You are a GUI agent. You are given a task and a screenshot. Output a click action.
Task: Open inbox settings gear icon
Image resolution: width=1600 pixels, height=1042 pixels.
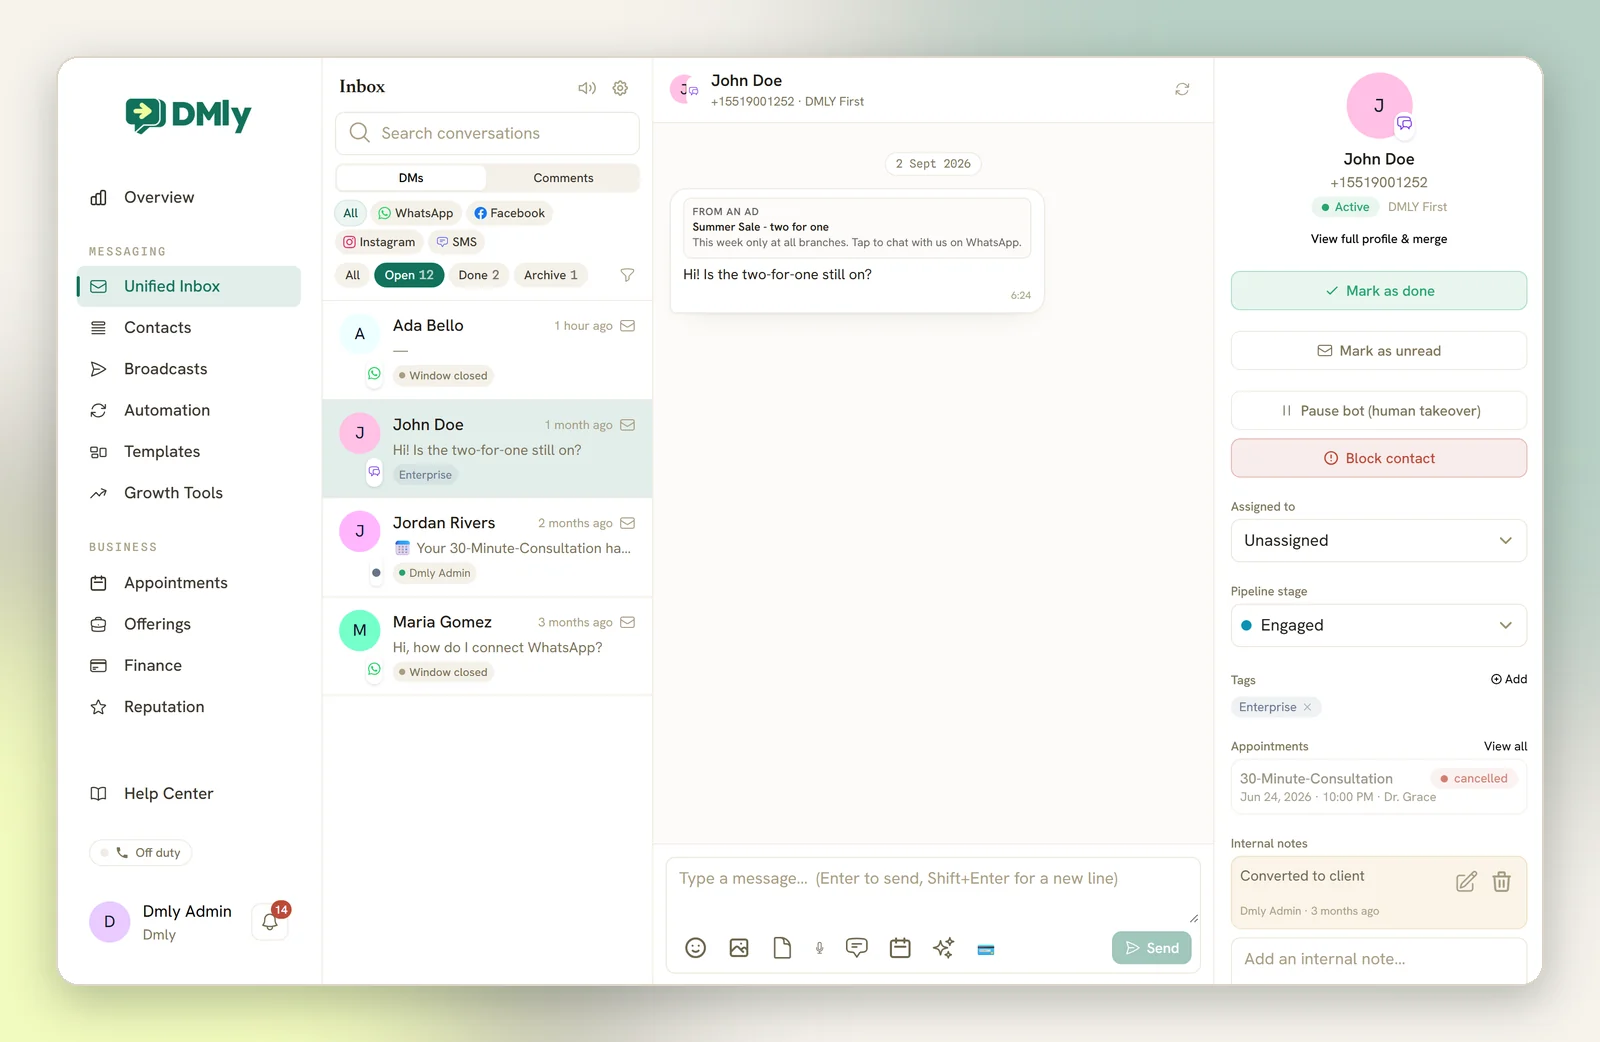click(x=620, y=88)
